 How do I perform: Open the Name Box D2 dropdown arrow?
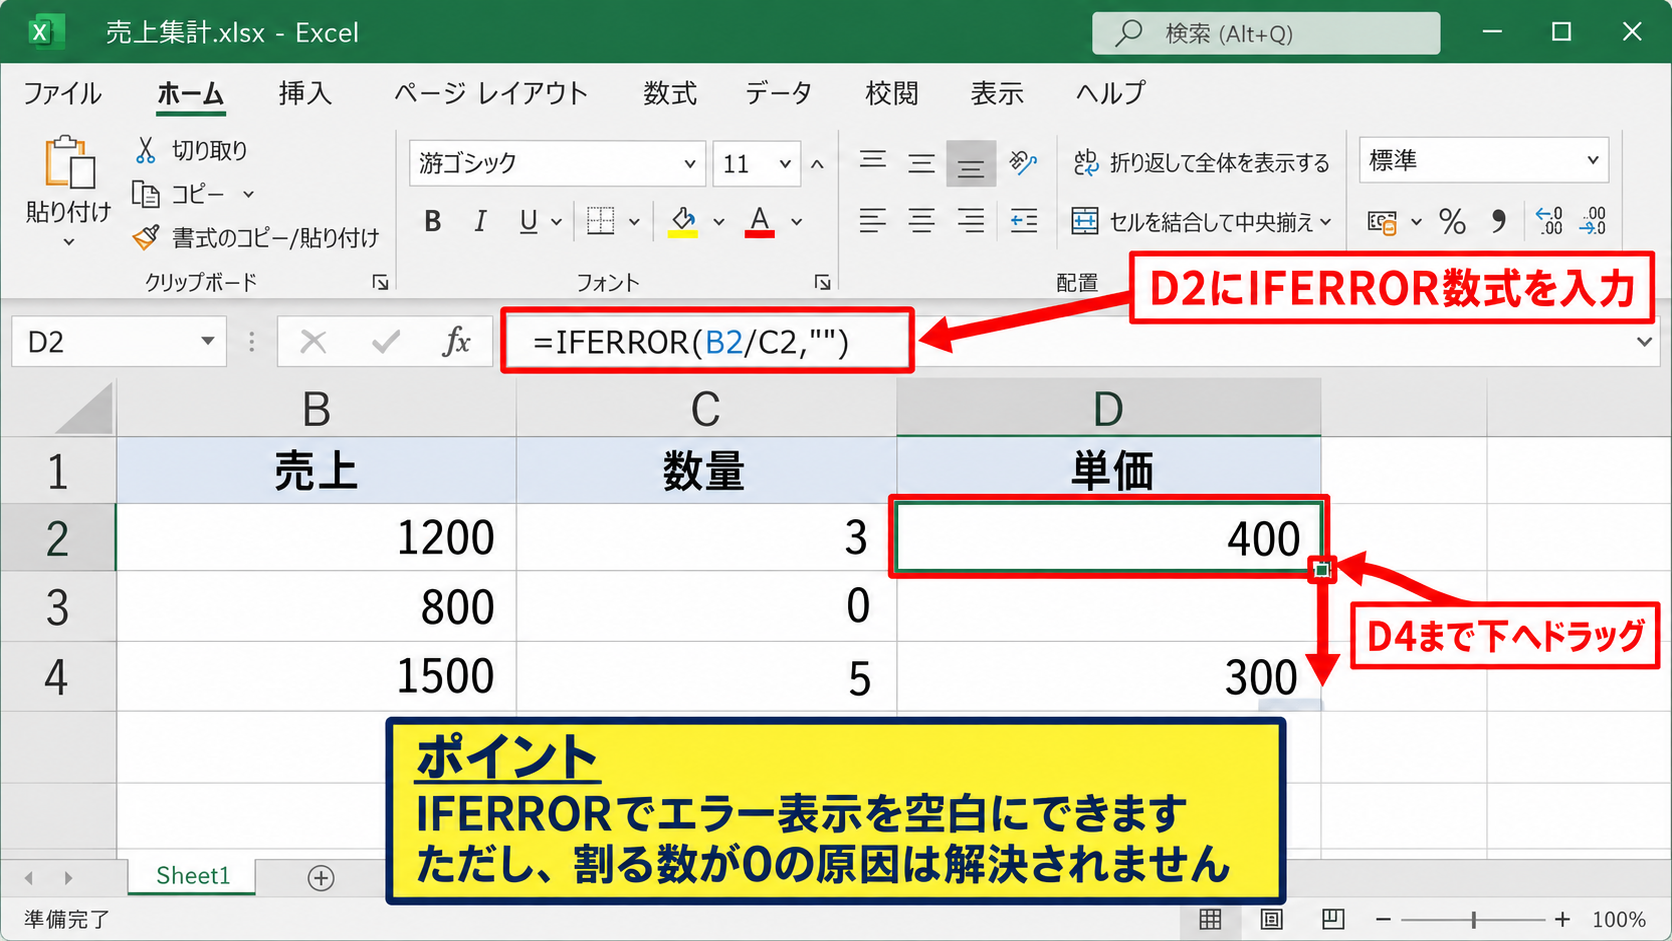tap(207, 341)
